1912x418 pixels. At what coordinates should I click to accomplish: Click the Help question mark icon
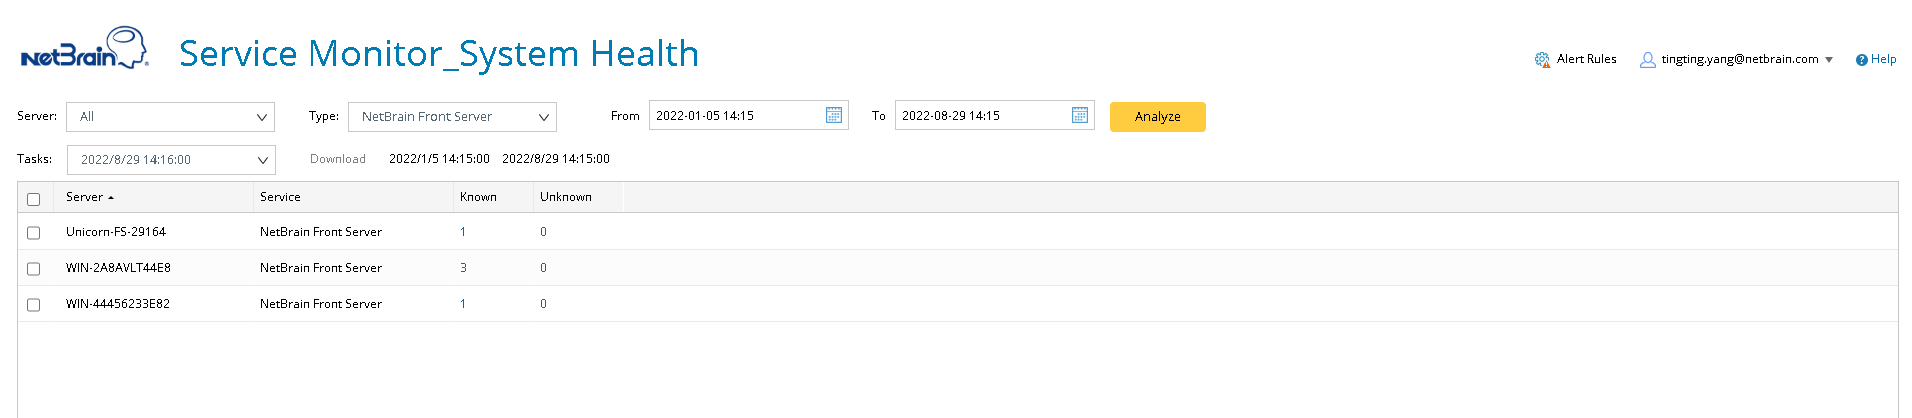[1861, 60]
